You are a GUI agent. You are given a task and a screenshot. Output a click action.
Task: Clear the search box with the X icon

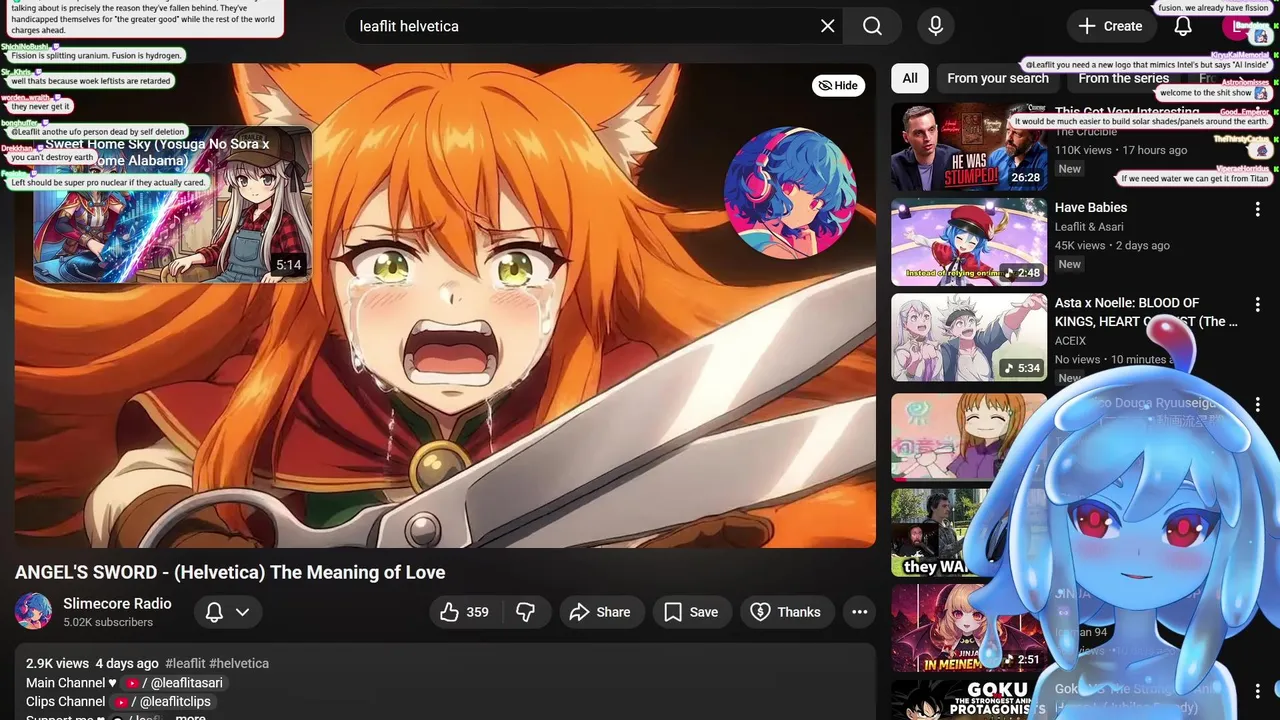tap(828, 26)
